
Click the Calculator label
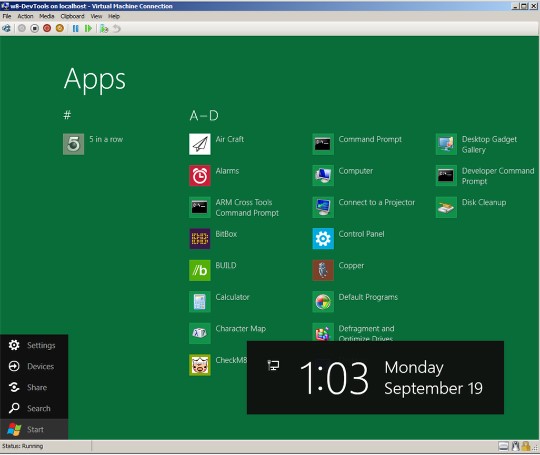(232, 297)
